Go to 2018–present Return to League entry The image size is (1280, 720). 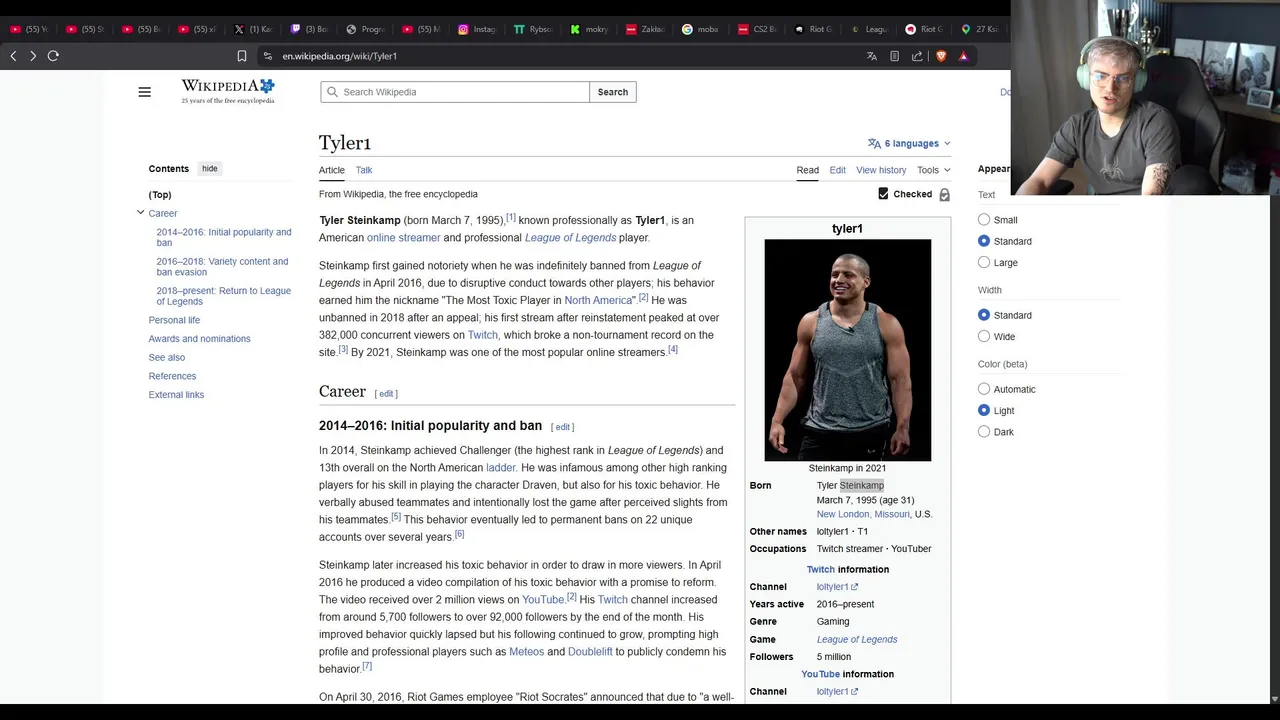coord(224,296)
